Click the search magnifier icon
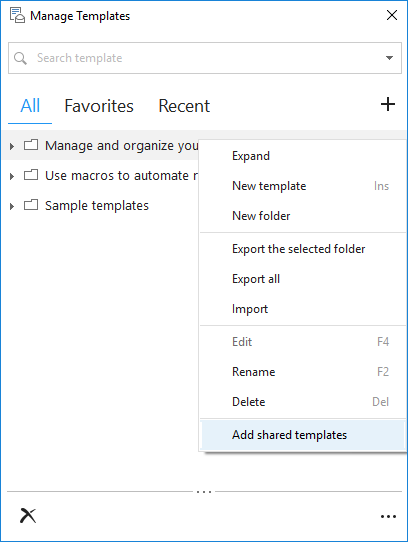 pos(20,58)
